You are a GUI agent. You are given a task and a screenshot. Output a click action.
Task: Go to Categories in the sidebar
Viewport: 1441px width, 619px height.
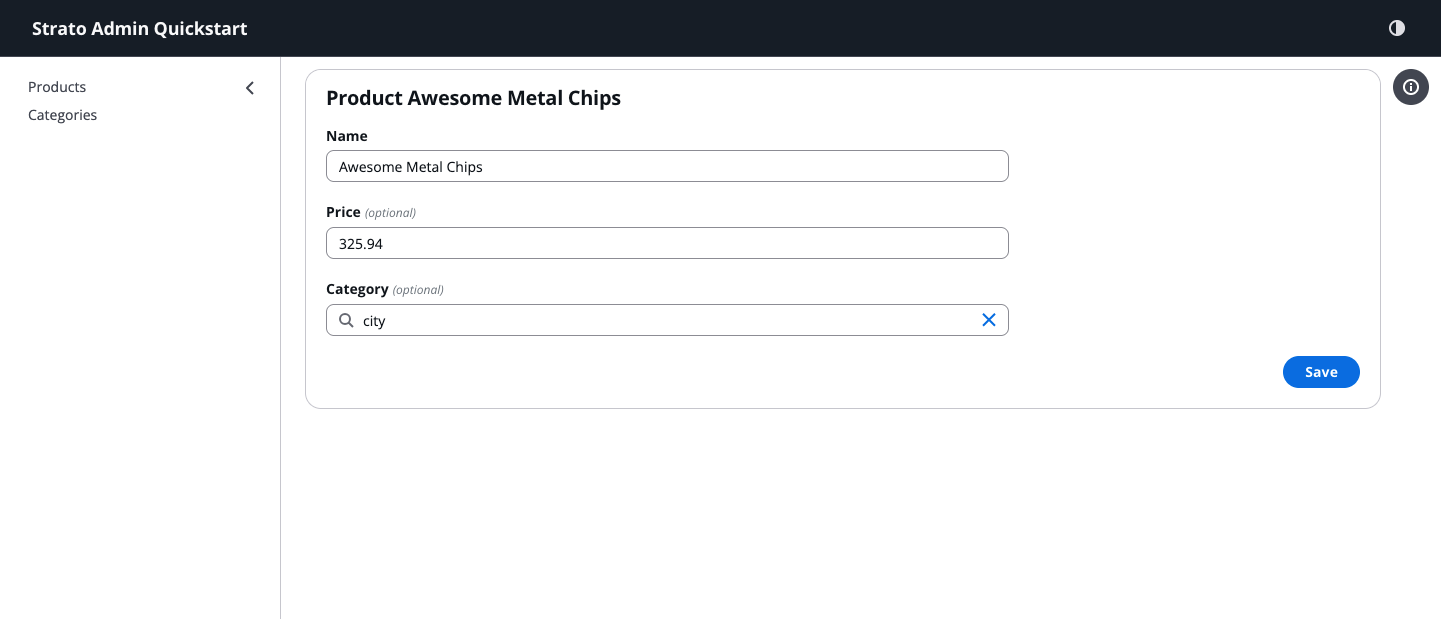click(x=62, y=115)
